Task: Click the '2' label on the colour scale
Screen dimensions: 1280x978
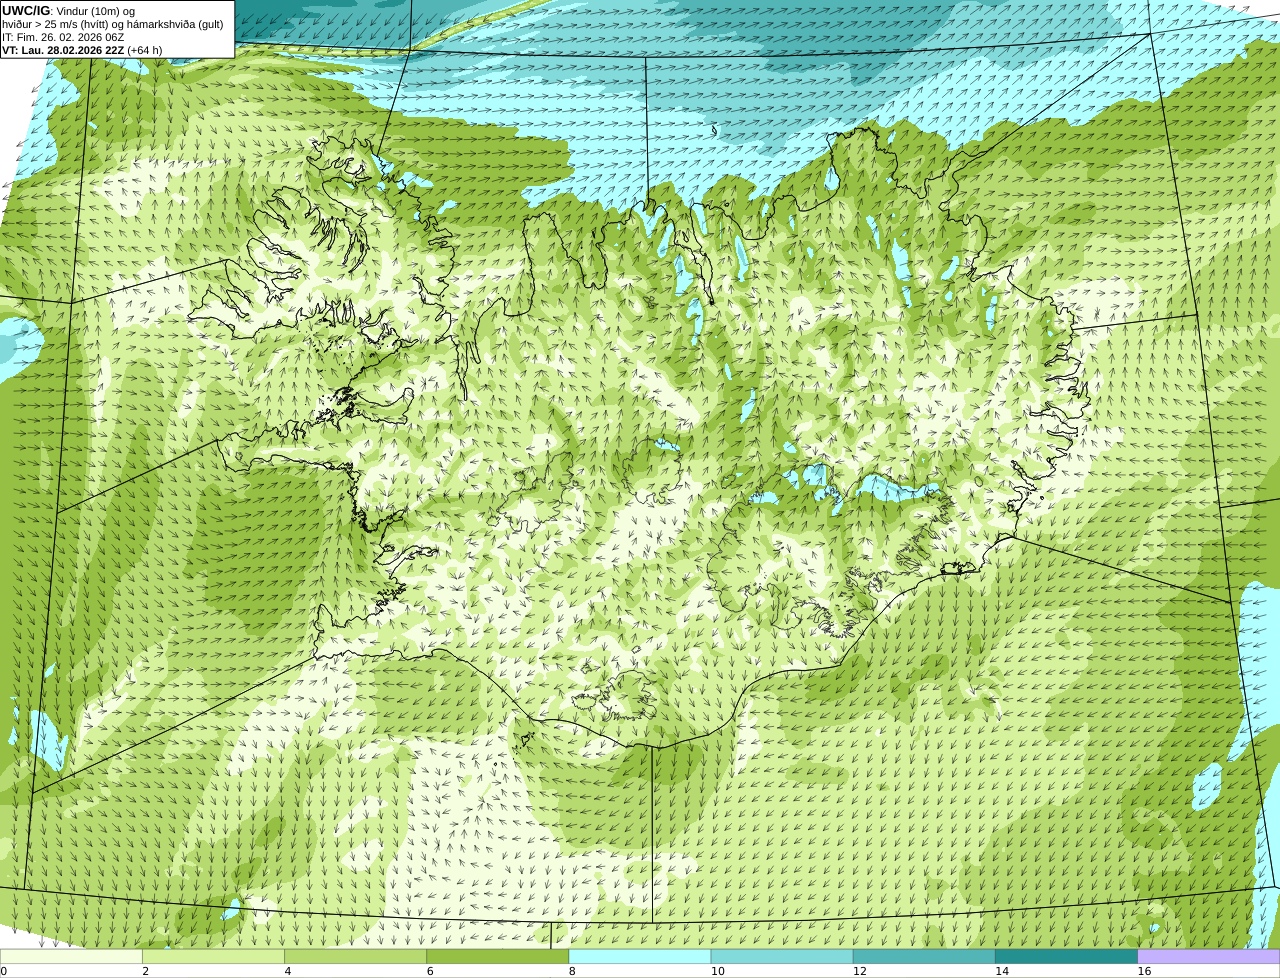Action: tap(145, 971)
